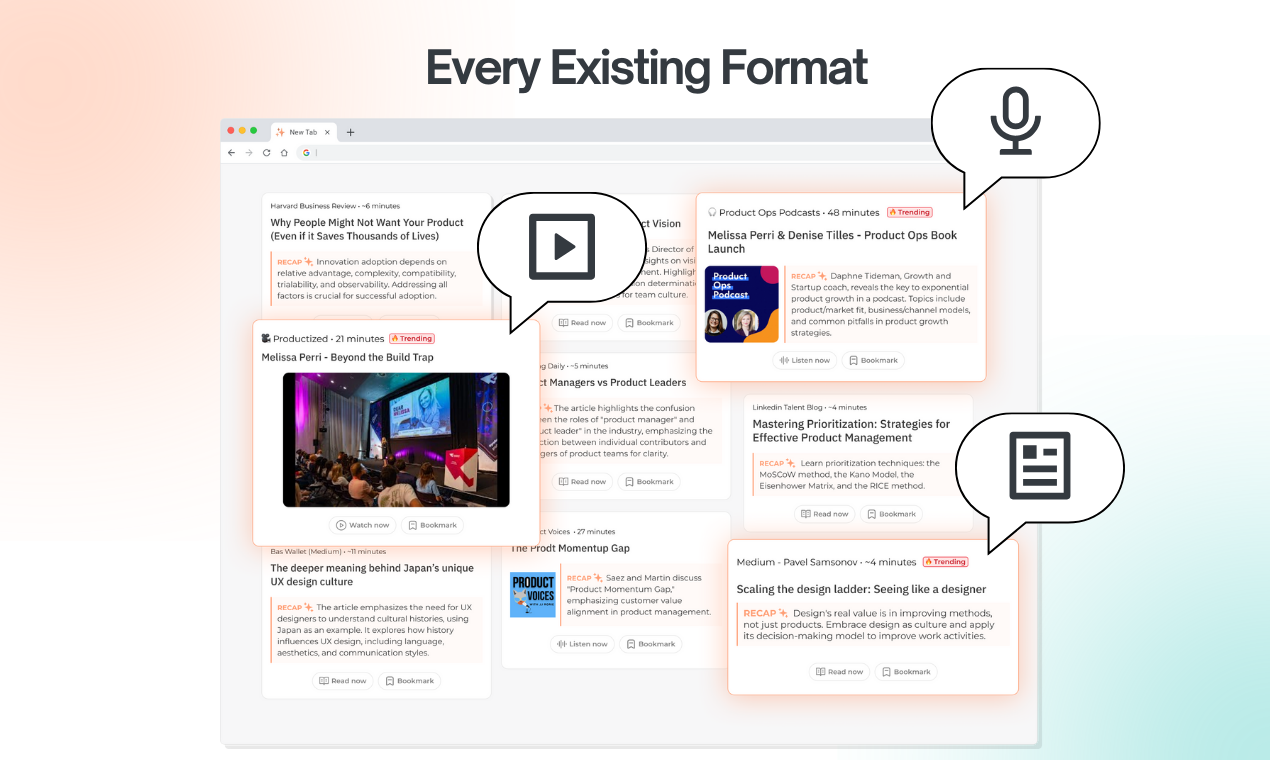Click Watch now on Beyond the Build Trap
Image resolution: width=1270 pixels, height=760 pixels.
[362, 525]
